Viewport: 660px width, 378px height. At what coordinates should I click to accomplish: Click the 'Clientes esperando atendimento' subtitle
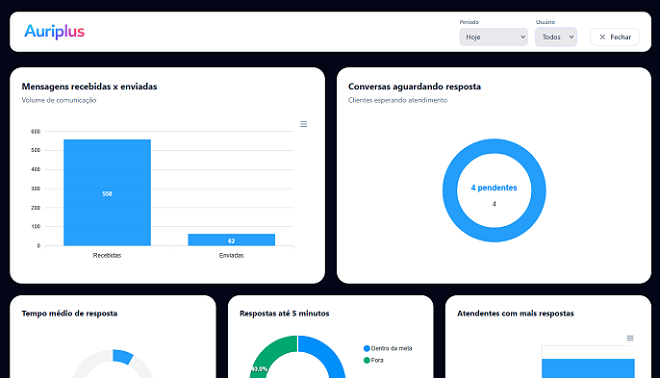397,100
